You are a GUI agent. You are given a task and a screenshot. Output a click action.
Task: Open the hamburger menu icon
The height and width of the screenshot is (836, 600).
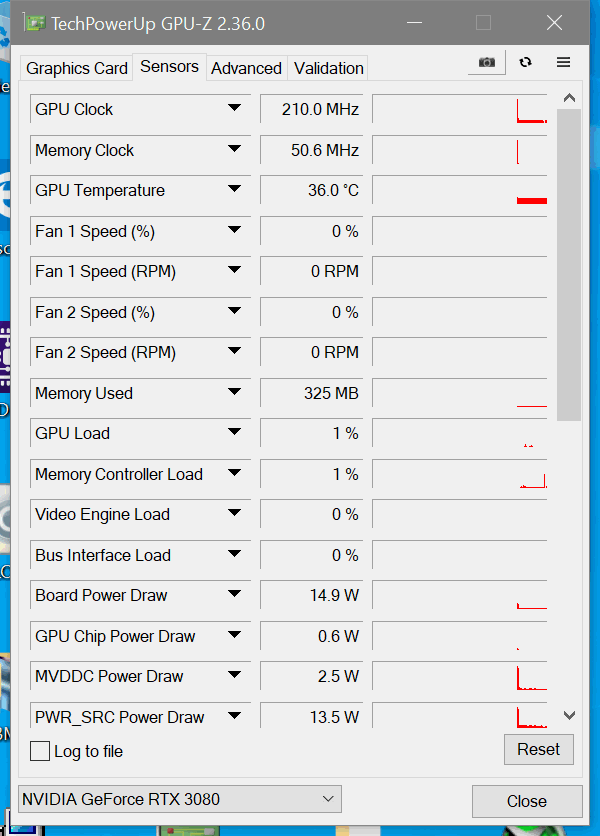[563, 62]
